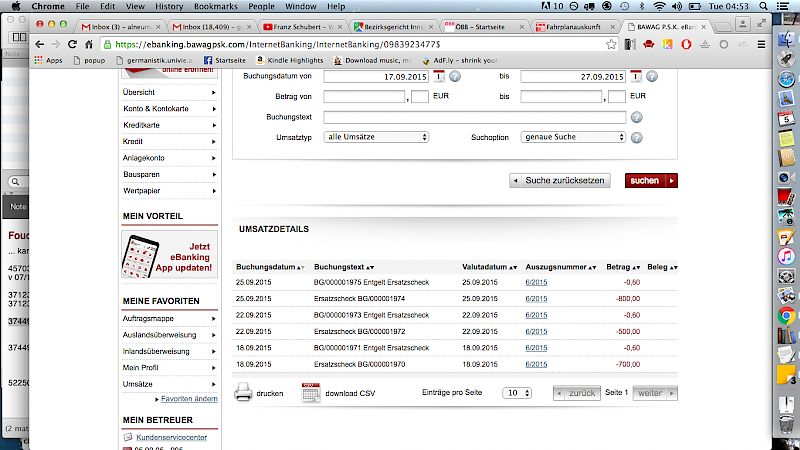Bookmark page with the star icon
The height and width of the screenshot is (450, 800).
tap(611, 44)
